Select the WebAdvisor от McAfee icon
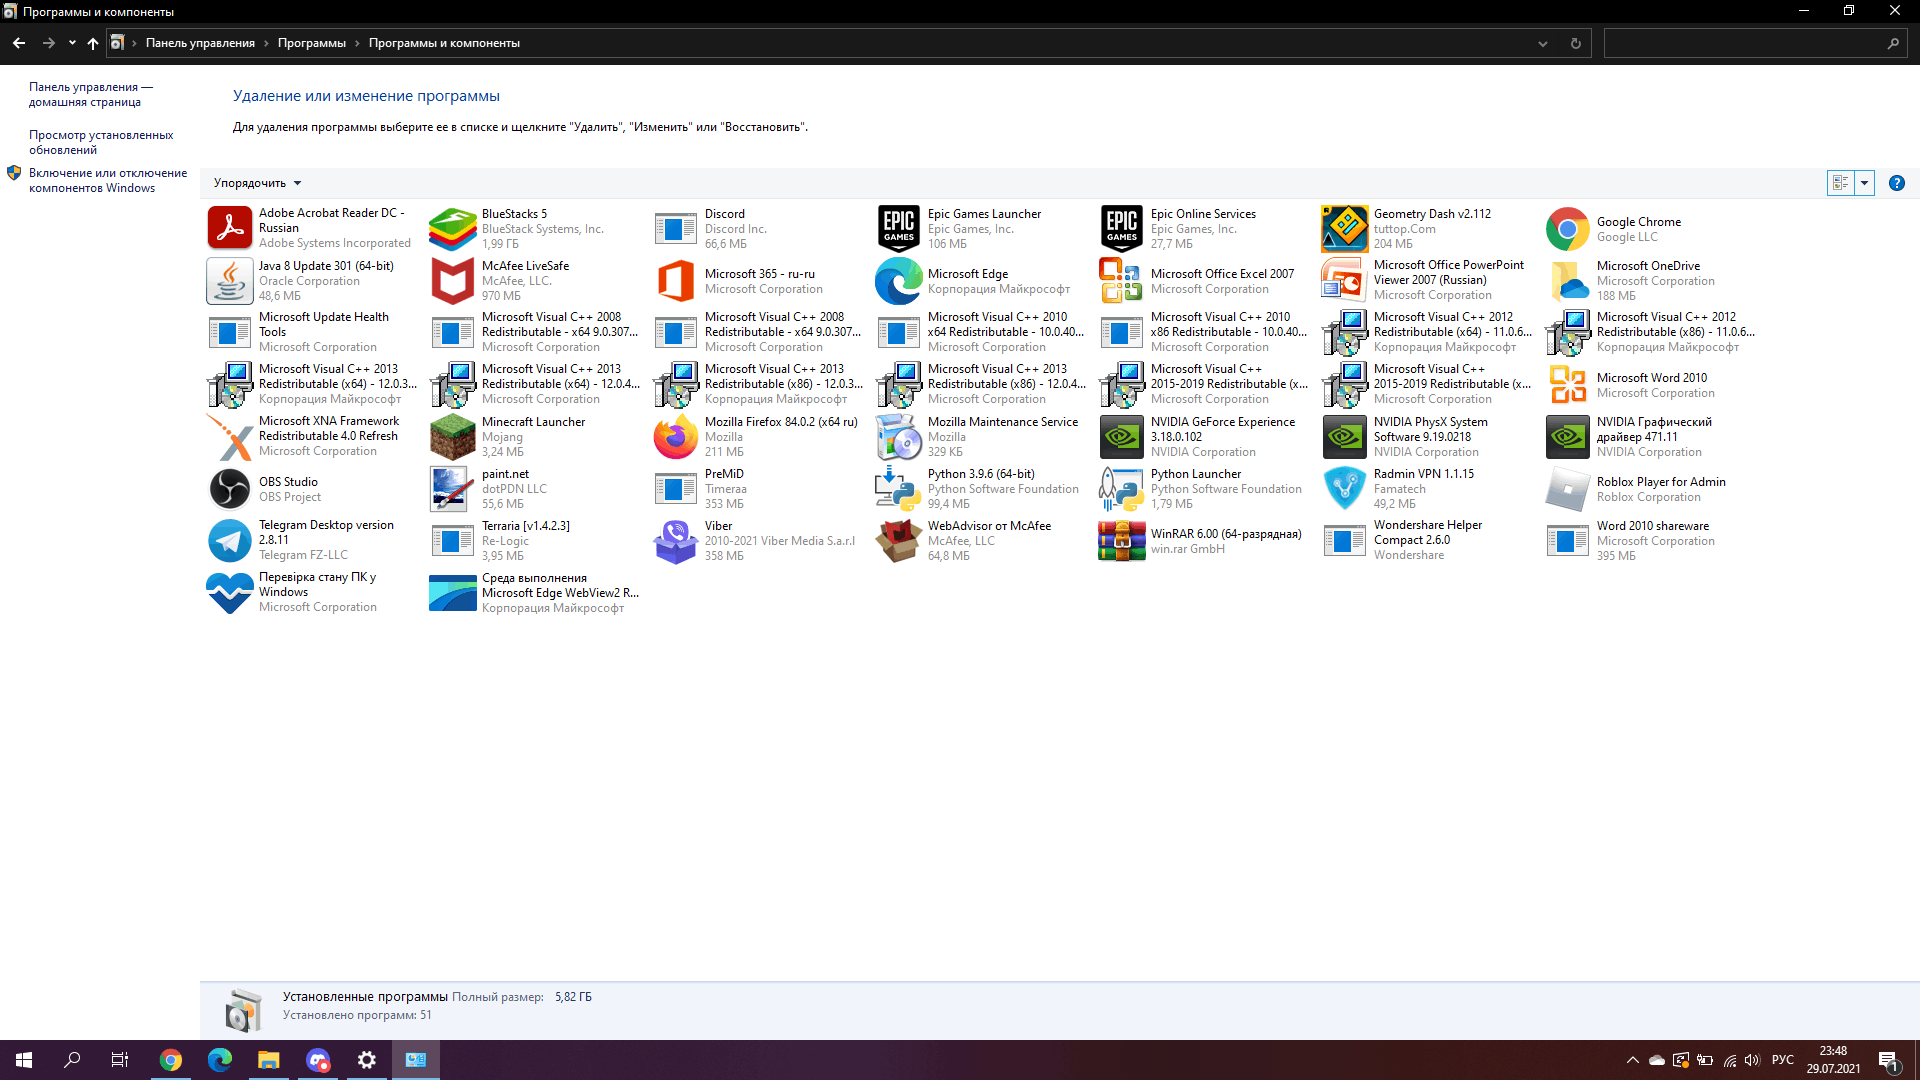The width and height of the screenshot is (1920, 1080). click(x=898, y=541)
